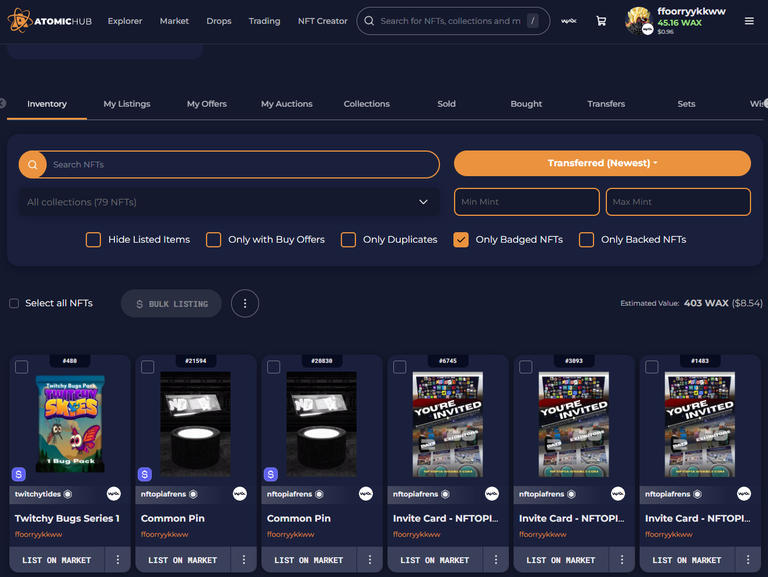This screenshot has width=768, height=577.
Task: Click verified badge next to twitchytides
Action: (x=68, y=494)
